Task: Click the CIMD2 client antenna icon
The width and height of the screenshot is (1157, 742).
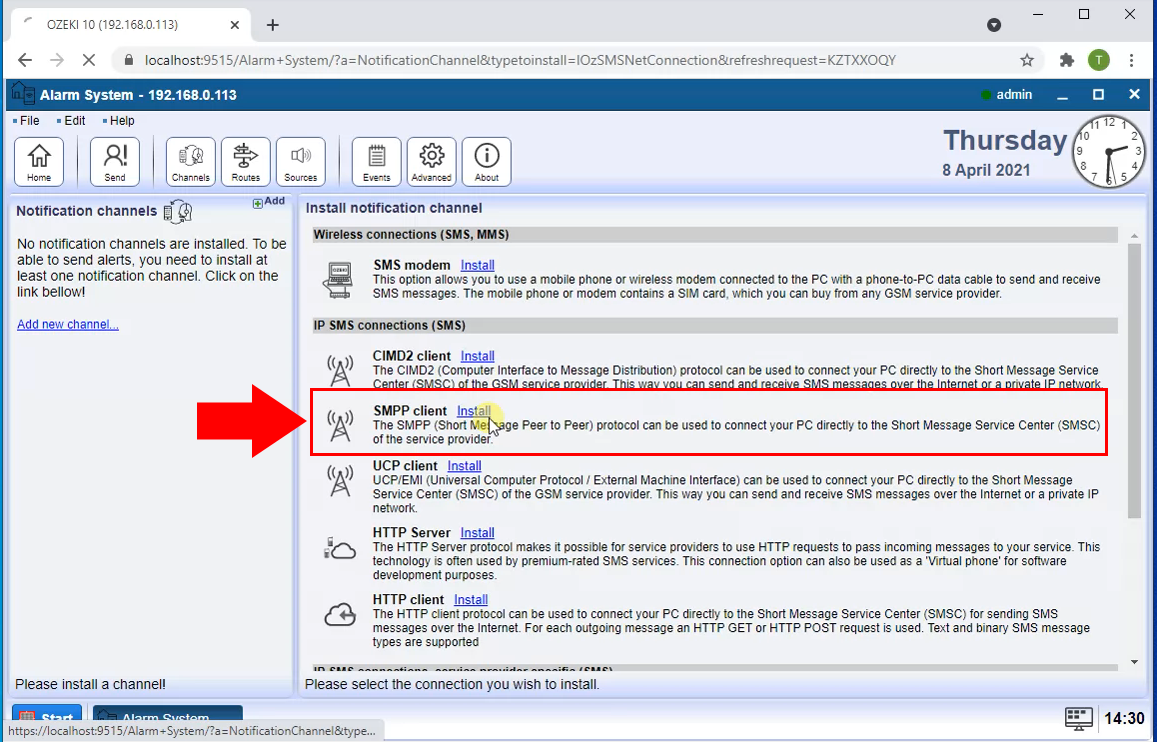Action: pos(340,370)
